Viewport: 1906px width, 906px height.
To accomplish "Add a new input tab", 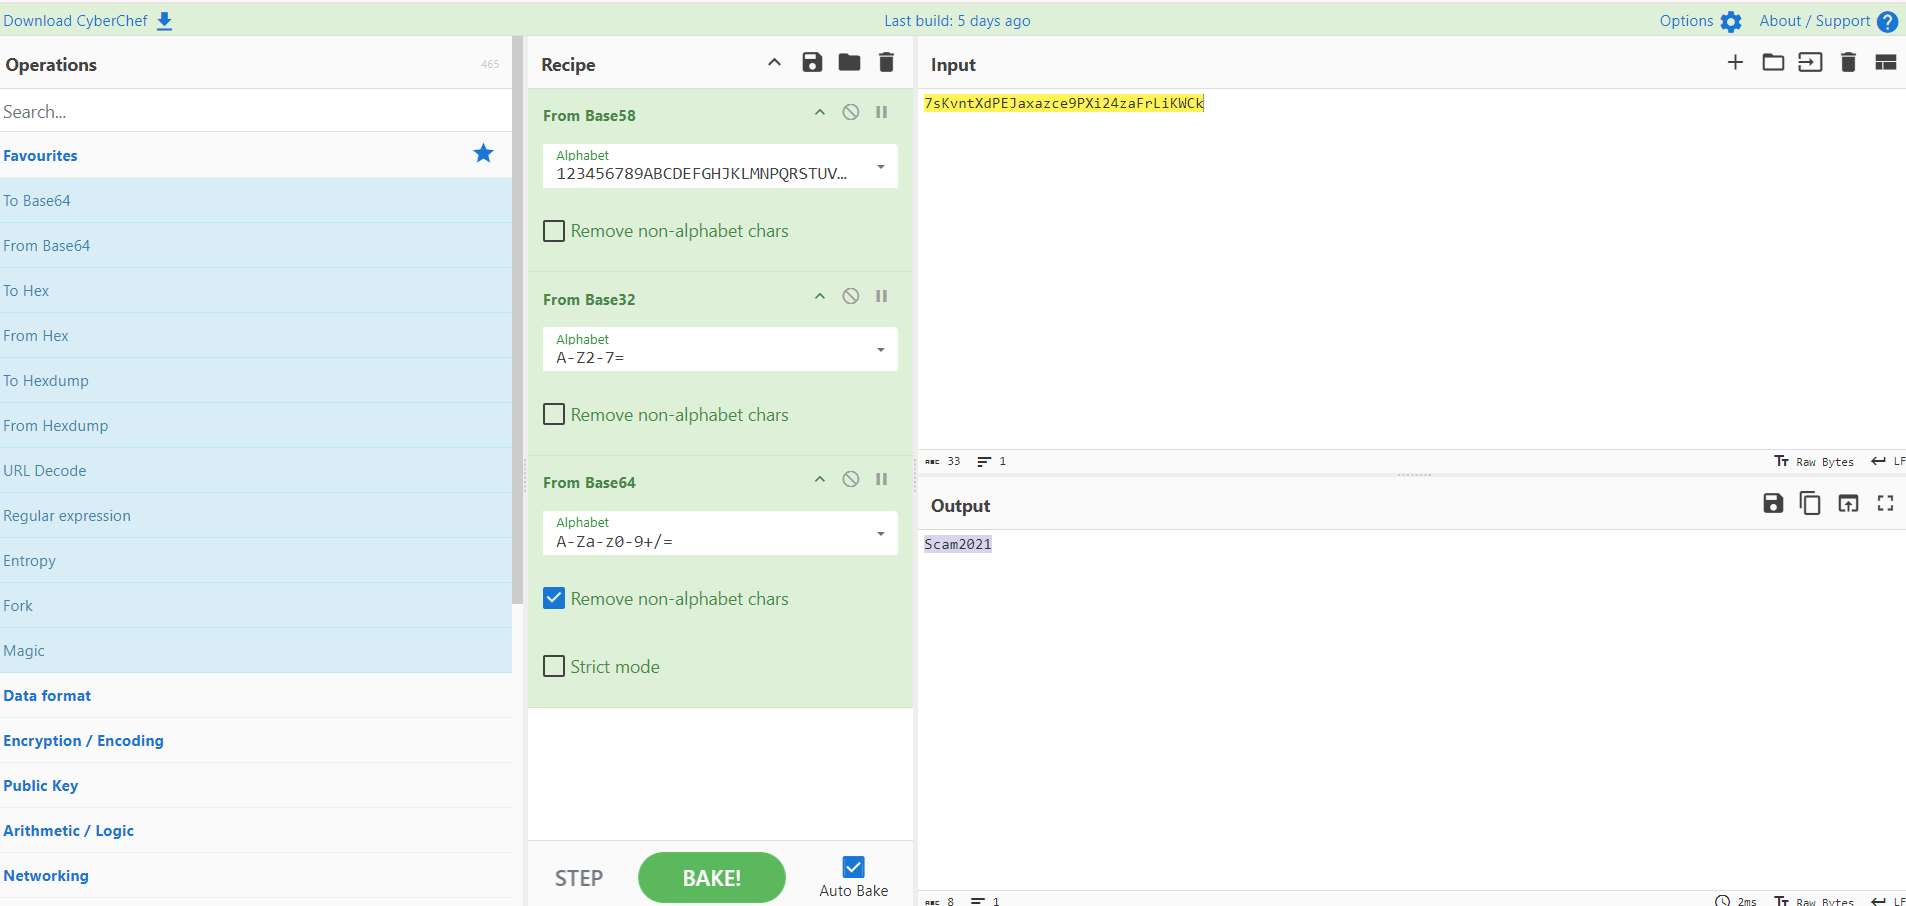I will point(1735,63).
